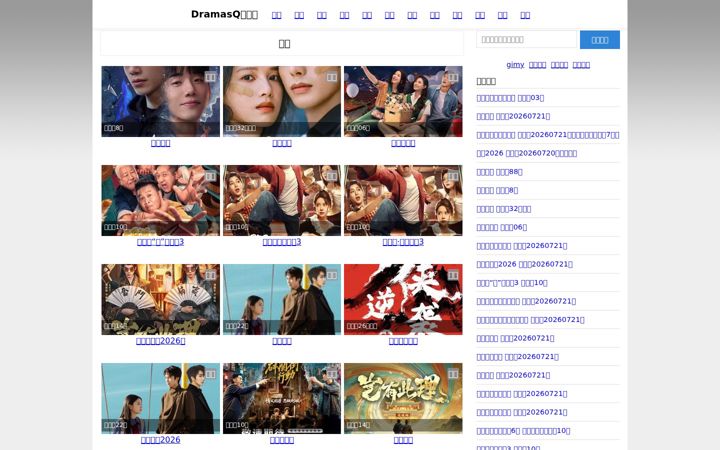Open the title link under bandaged-face poster

pos(282,143)
